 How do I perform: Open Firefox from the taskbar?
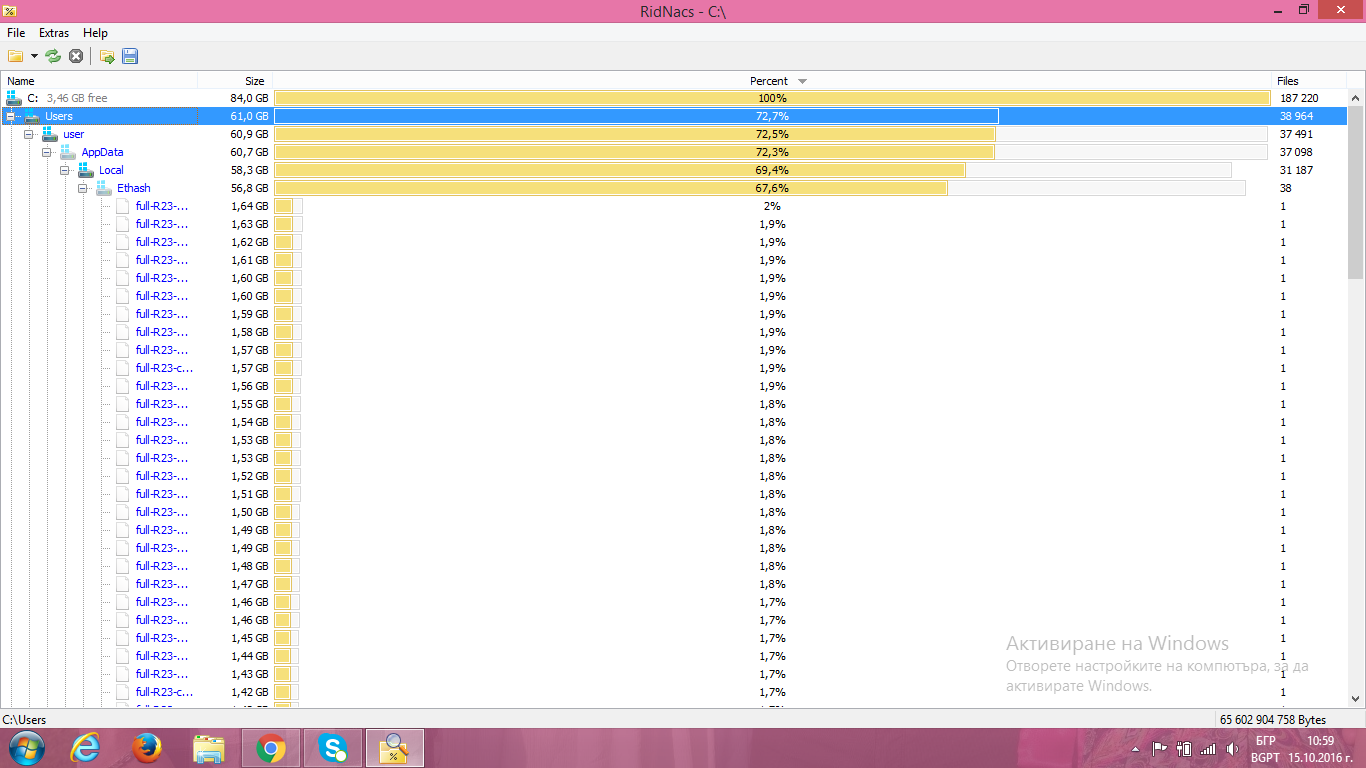(147, 747)
